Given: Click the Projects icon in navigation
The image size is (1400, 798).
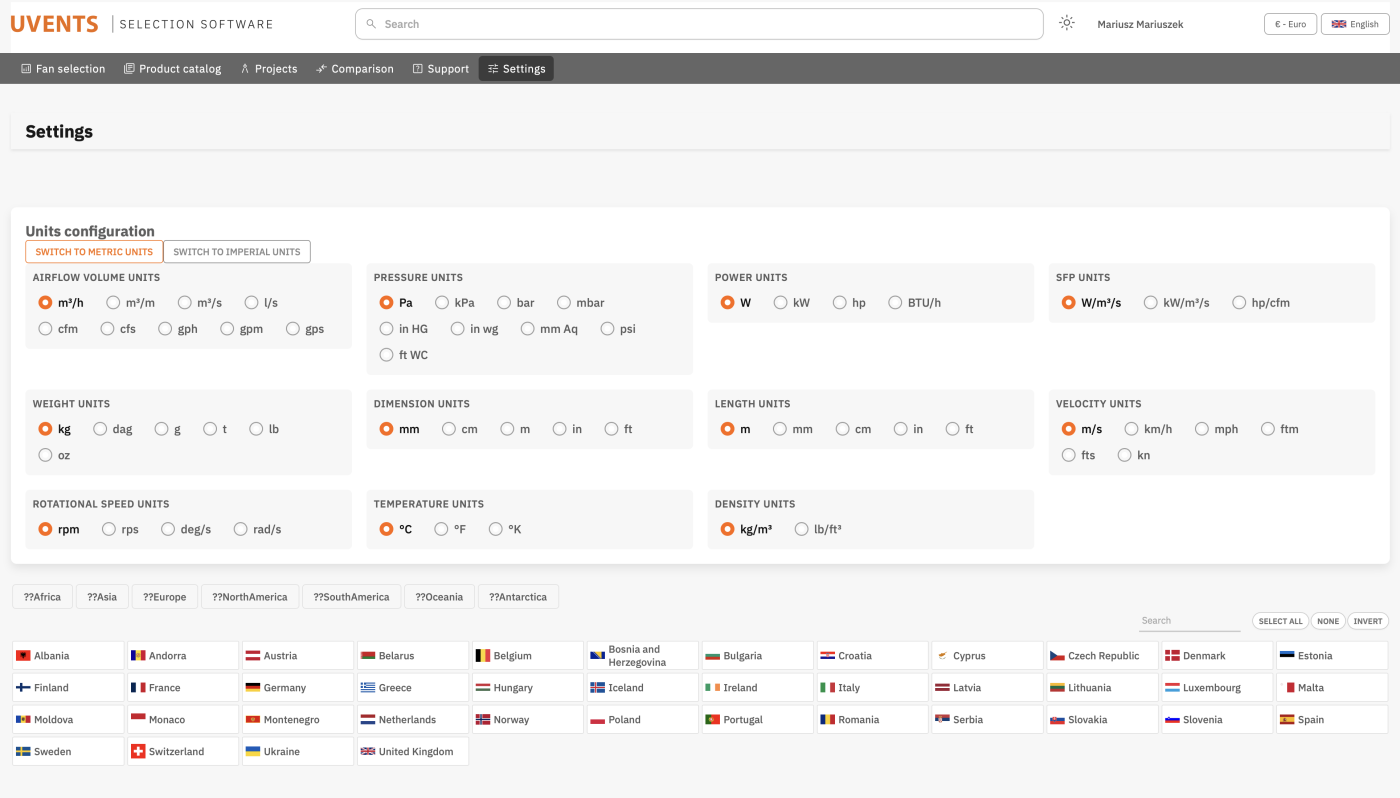Looking at the screenshot, I should (x=245, y=69).
